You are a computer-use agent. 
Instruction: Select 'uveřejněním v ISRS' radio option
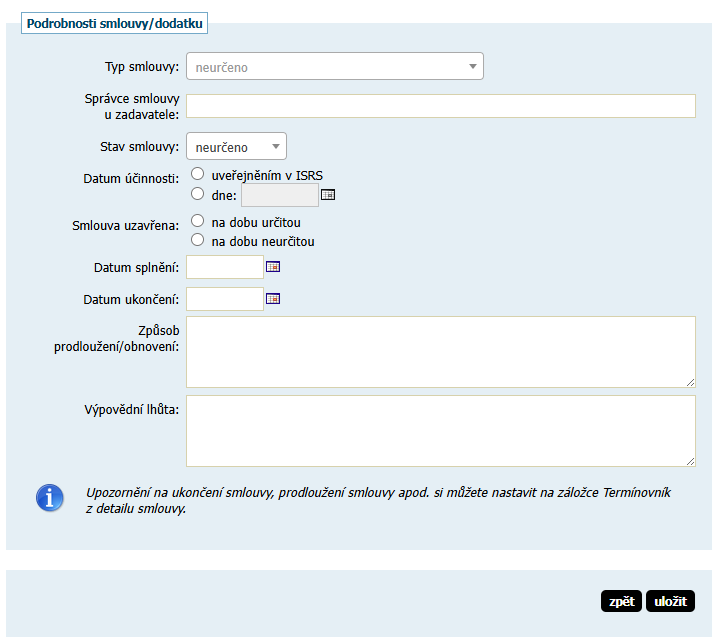click(197, 174)
